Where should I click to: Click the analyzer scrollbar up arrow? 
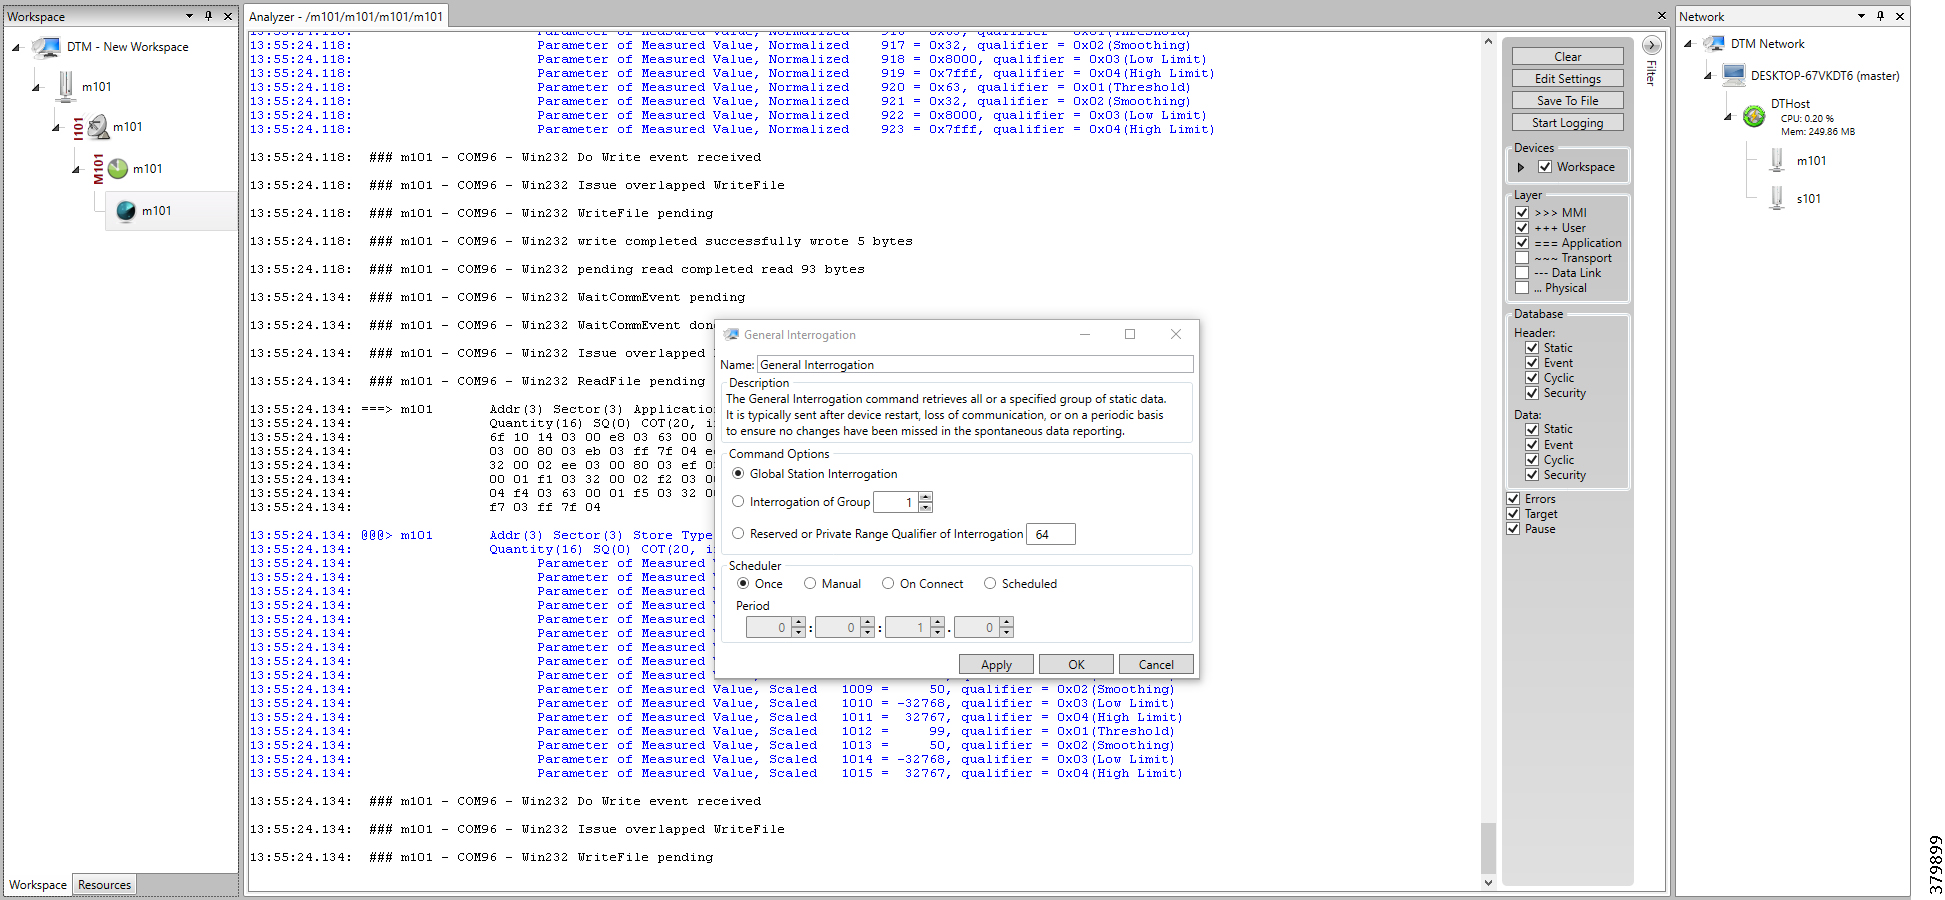tap(1488, 41)
